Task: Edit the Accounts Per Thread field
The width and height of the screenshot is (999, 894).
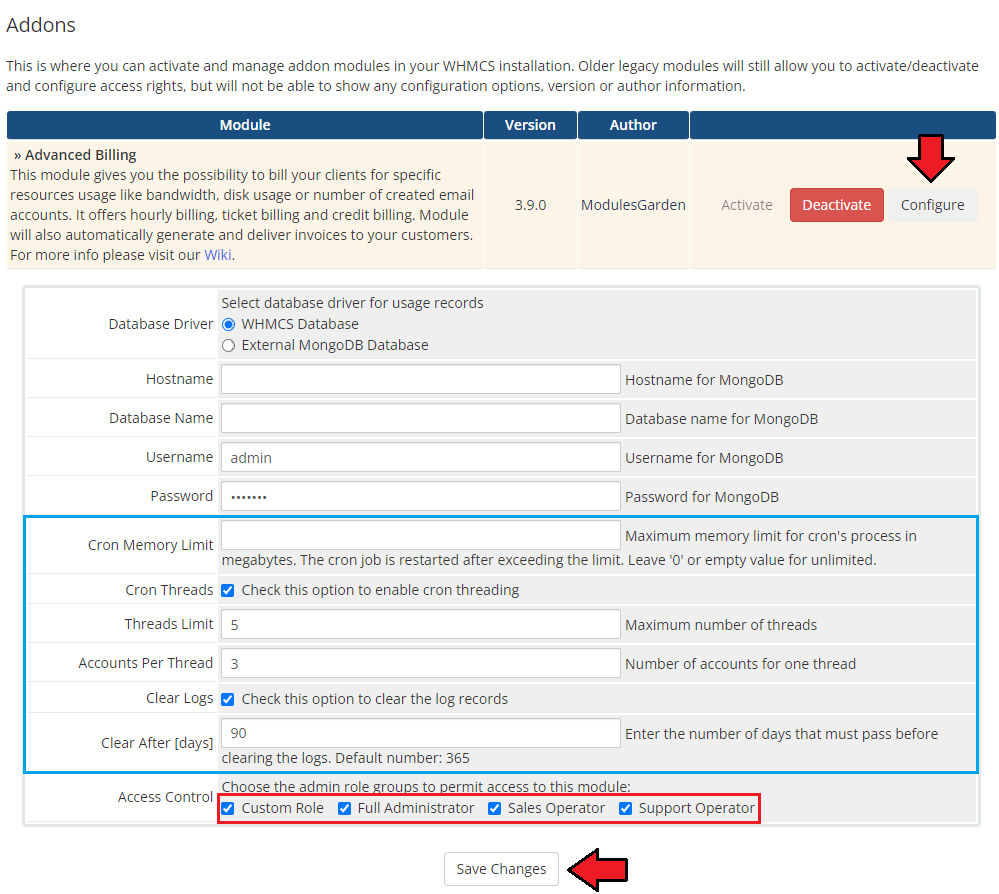Action: point(420,663)
